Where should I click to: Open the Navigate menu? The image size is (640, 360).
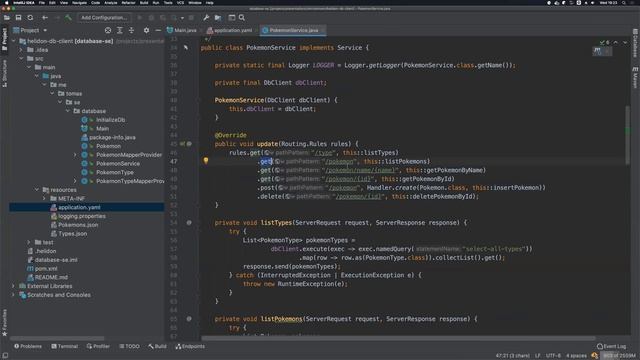[79, 2]
